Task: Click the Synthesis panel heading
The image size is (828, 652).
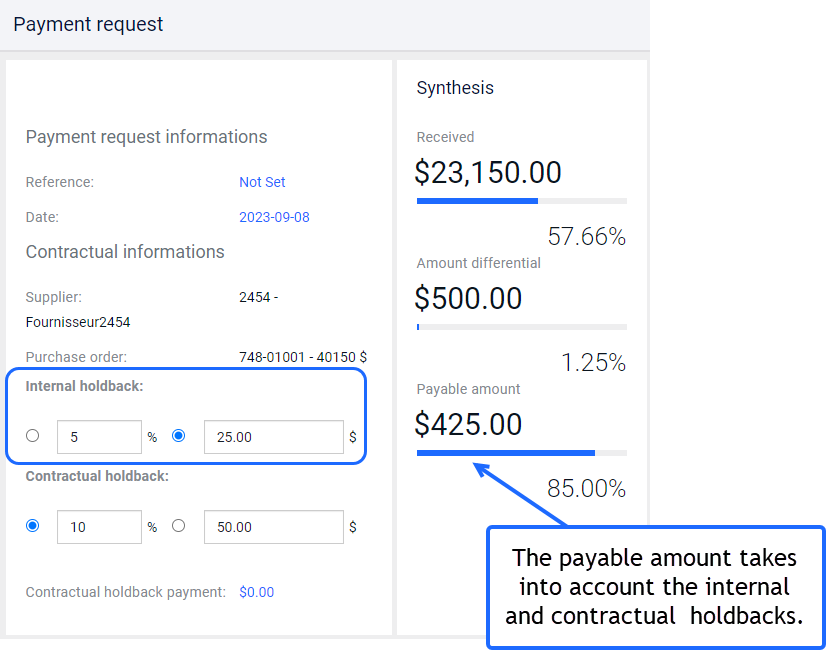Action: [455, 88]
